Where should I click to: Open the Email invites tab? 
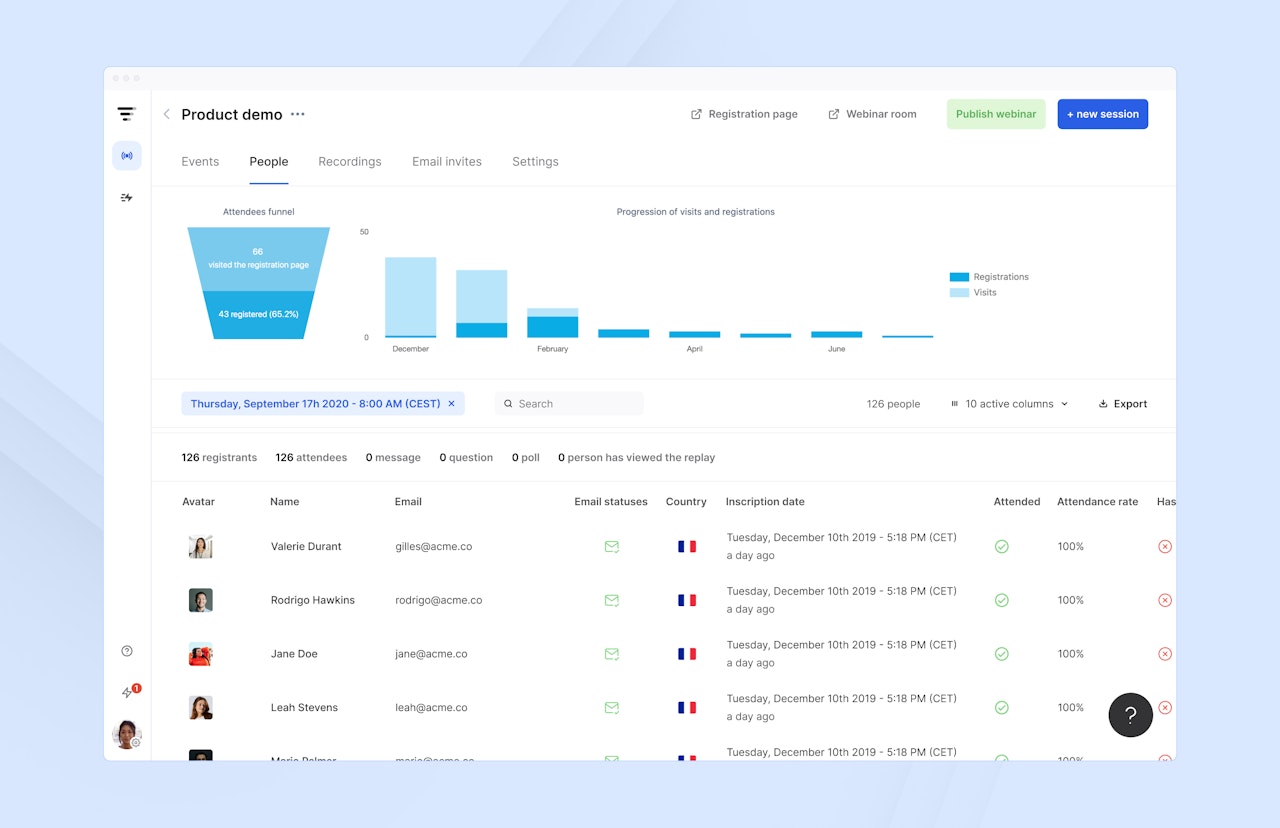(x=446, y=161)
